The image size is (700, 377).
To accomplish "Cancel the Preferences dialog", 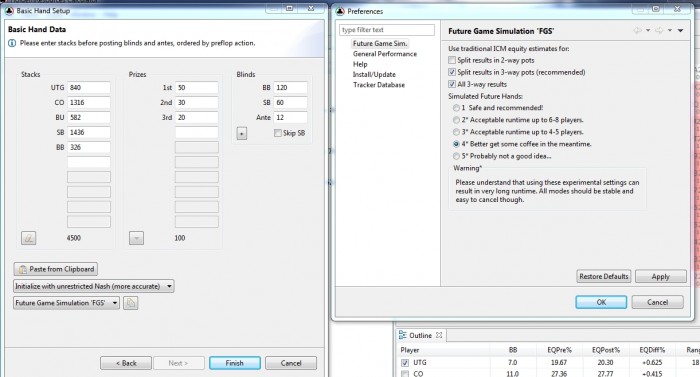I will pos(658,302).
